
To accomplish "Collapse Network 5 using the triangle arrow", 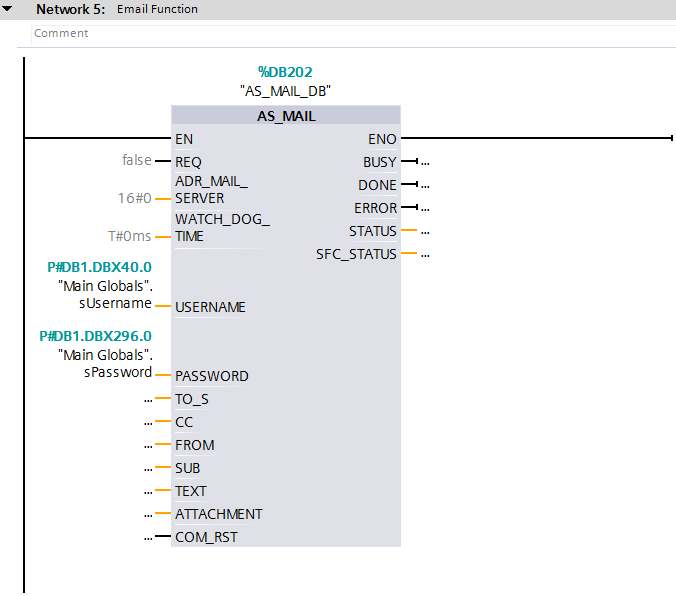I will (x=8, y=9).
